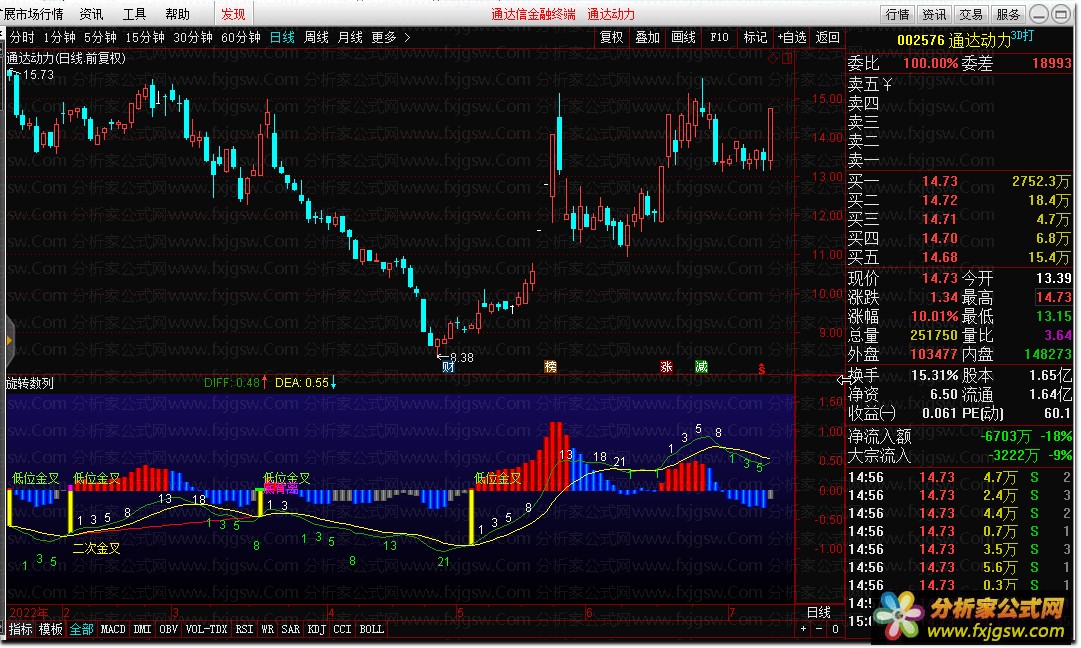Select the SAR indicator

pos(290,629)
